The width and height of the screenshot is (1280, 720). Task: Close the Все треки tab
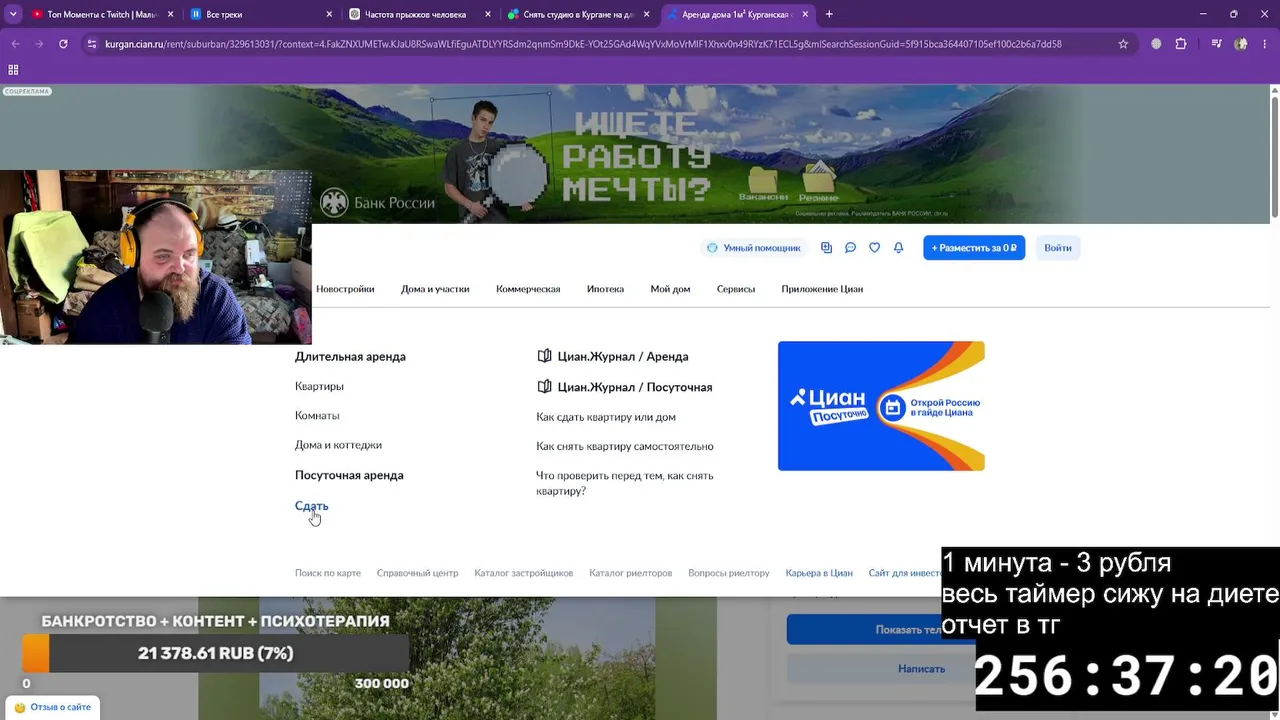click(330, 15)
